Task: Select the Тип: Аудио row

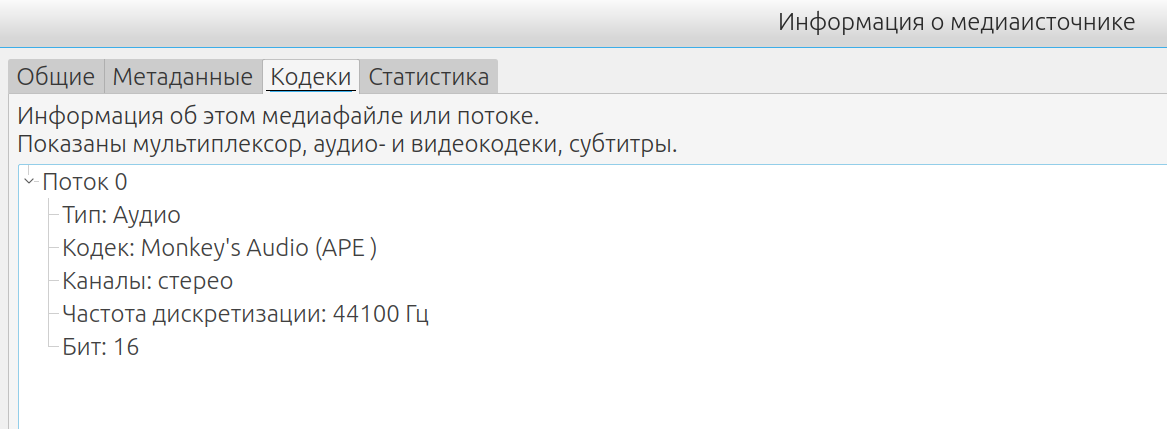Action: 120,215
